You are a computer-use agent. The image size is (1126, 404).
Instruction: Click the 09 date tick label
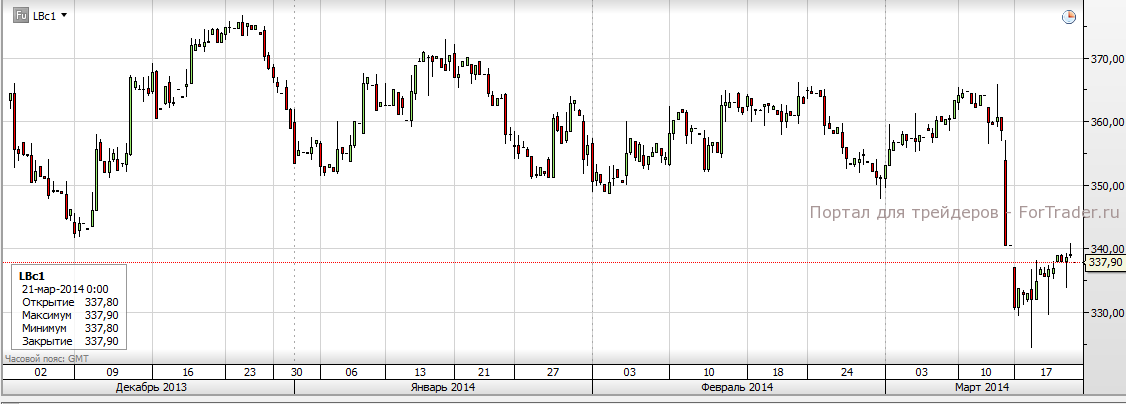coord(112,372)
